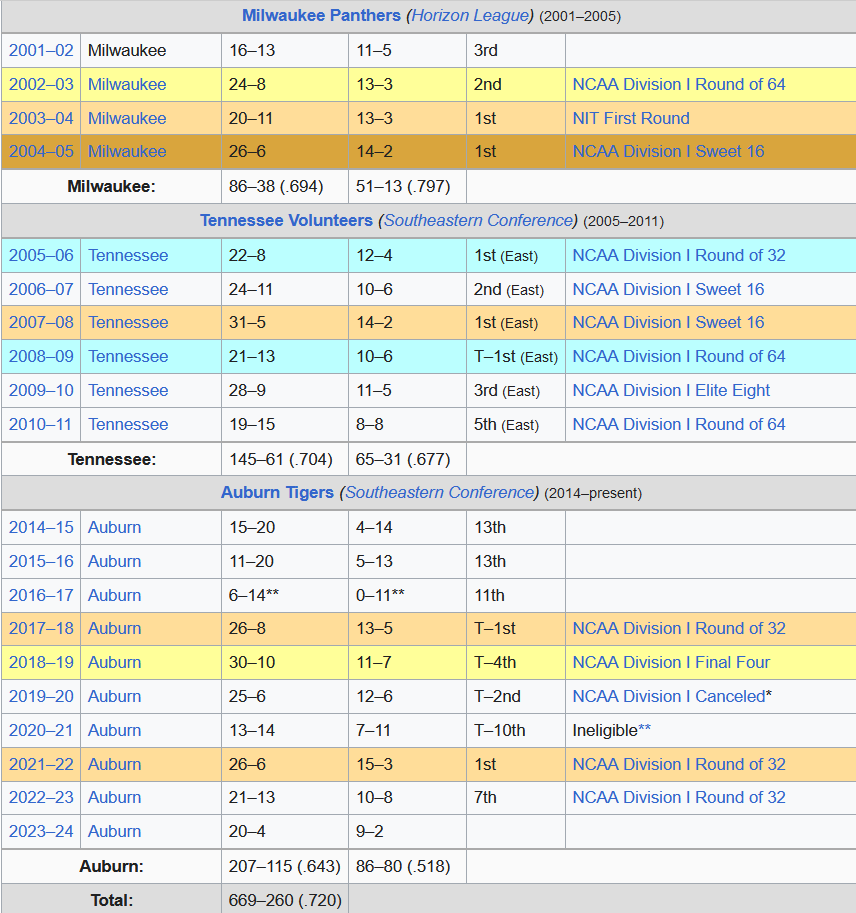Open NCAA Division I Round of 64 for 2010–11
Viewport: 856px width, 913px height.
[679, 424]
